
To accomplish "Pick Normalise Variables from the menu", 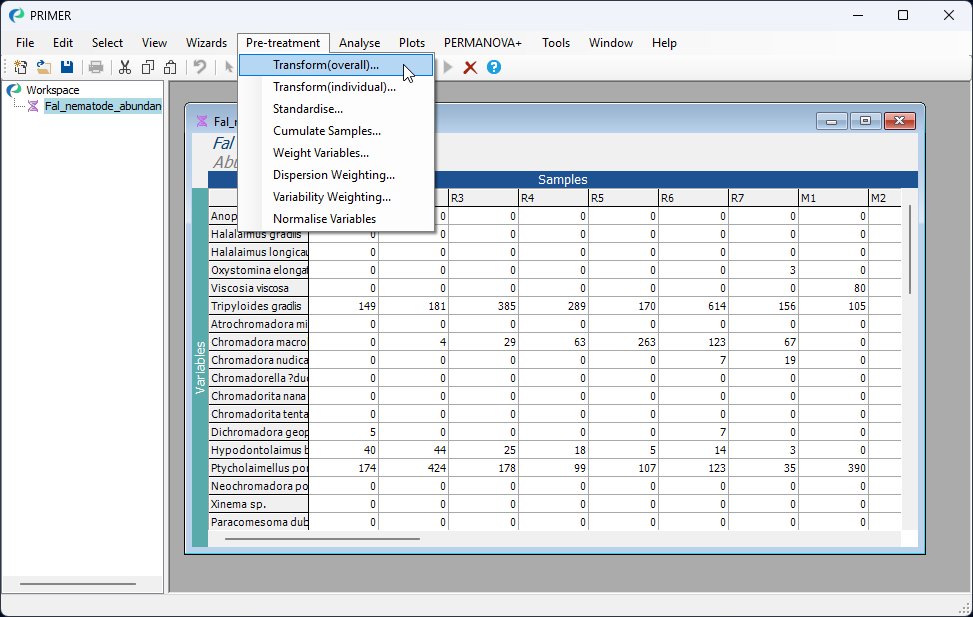I will (x=324, y=219).
